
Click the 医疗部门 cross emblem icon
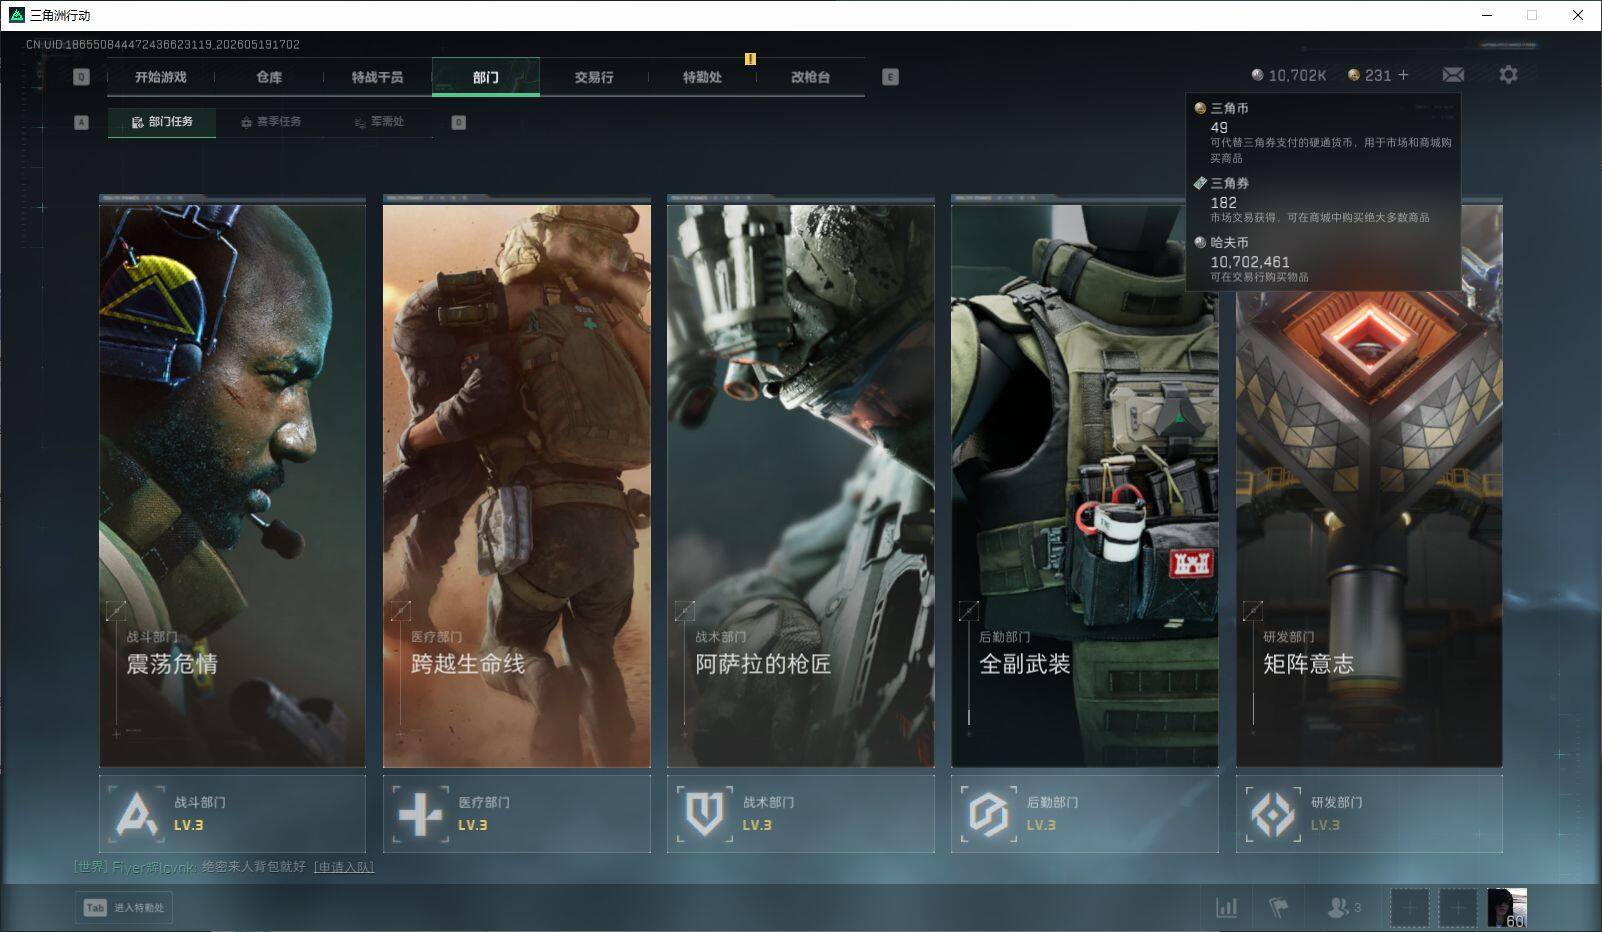point(420,814)
